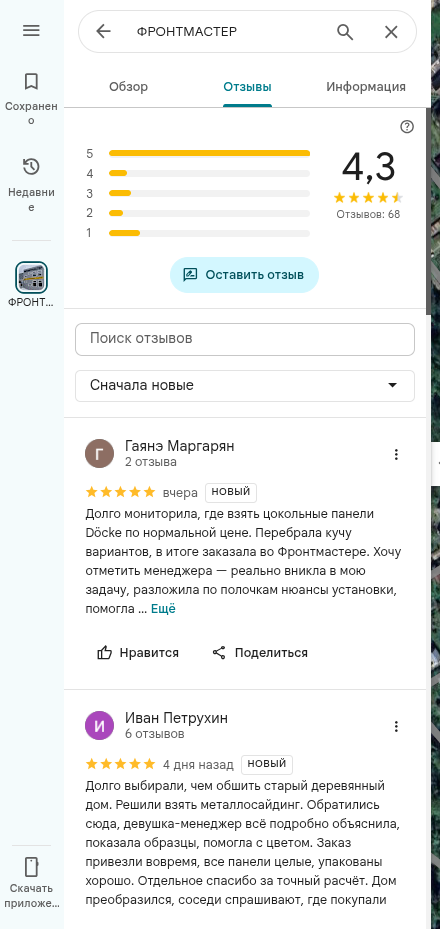
Task: Open Недавние recent history
Action: [31, 184]
